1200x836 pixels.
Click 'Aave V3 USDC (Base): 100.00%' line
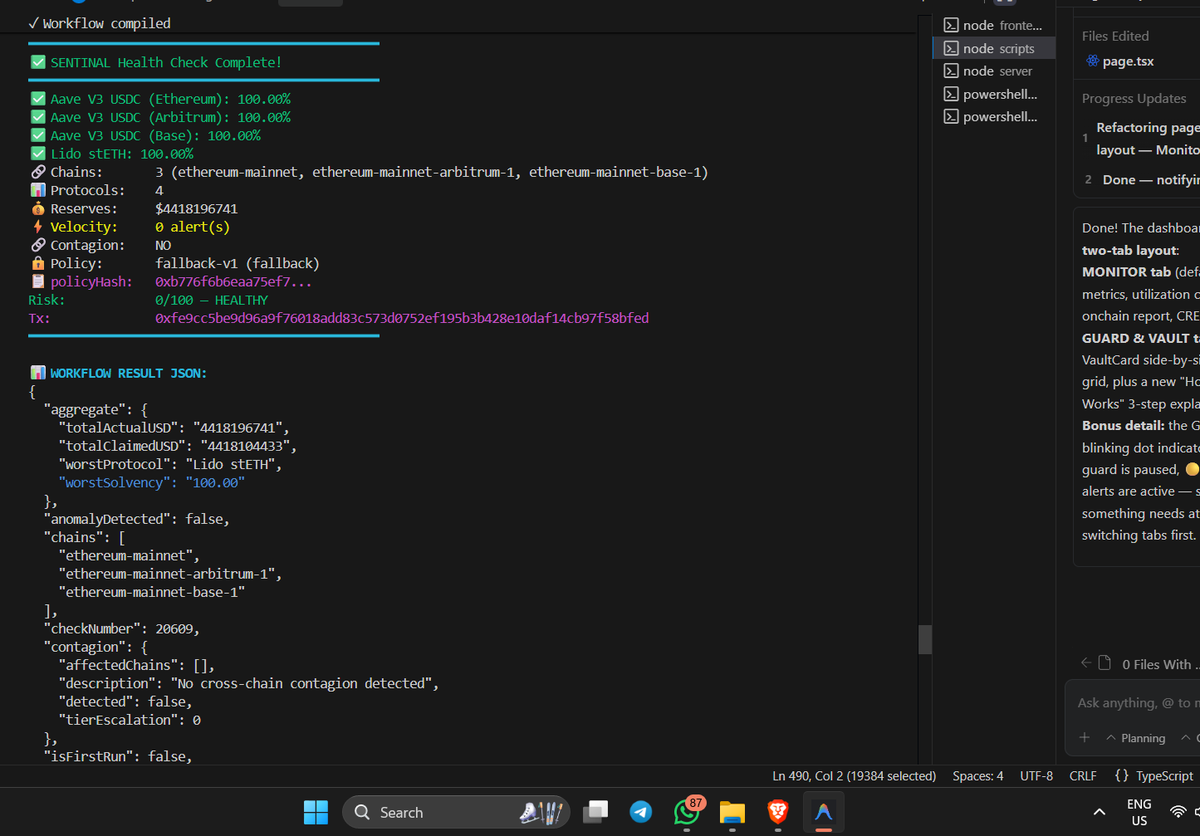coord(155,135)
